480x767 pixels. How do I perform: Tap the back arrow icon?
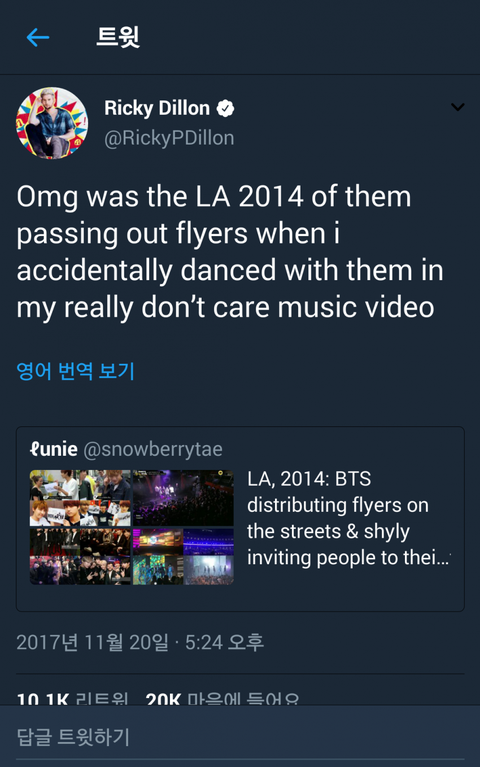[38, 37]
